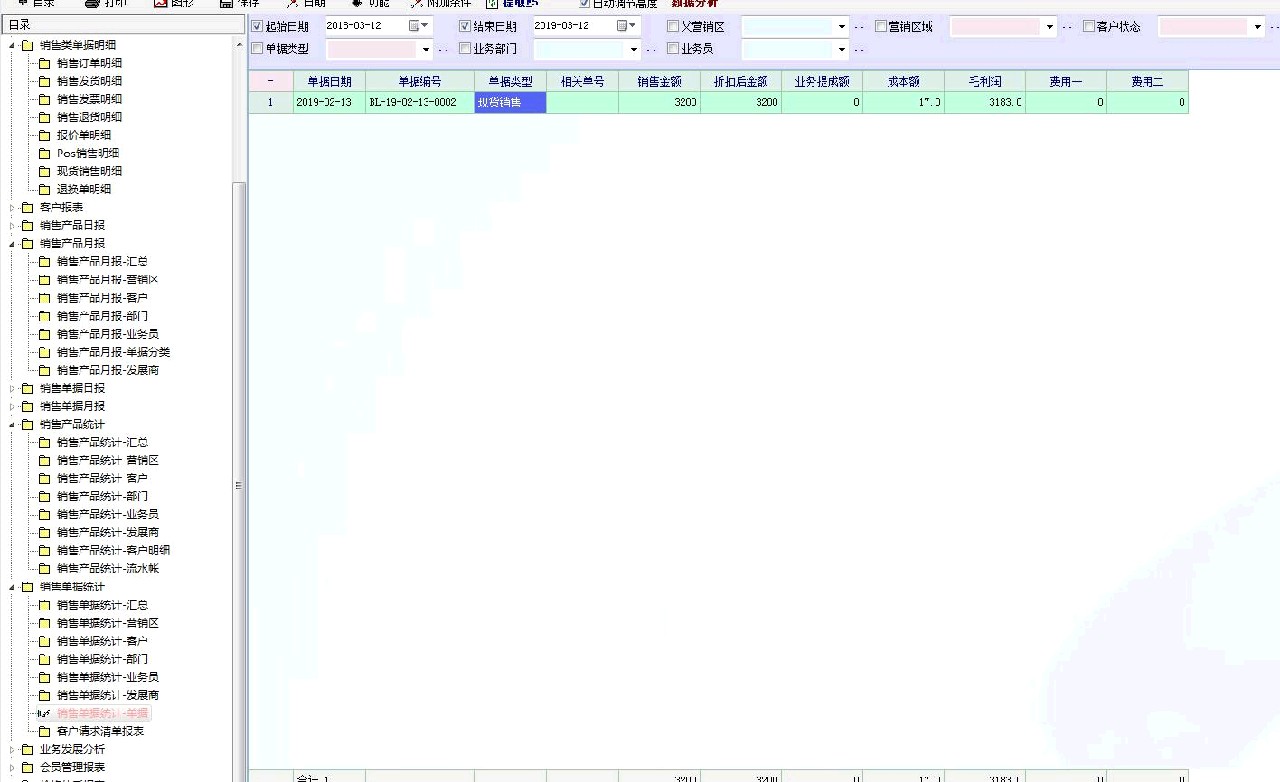
Task: Open 销售单据统计-业务员 report in tree
Action: pos(107,677)
